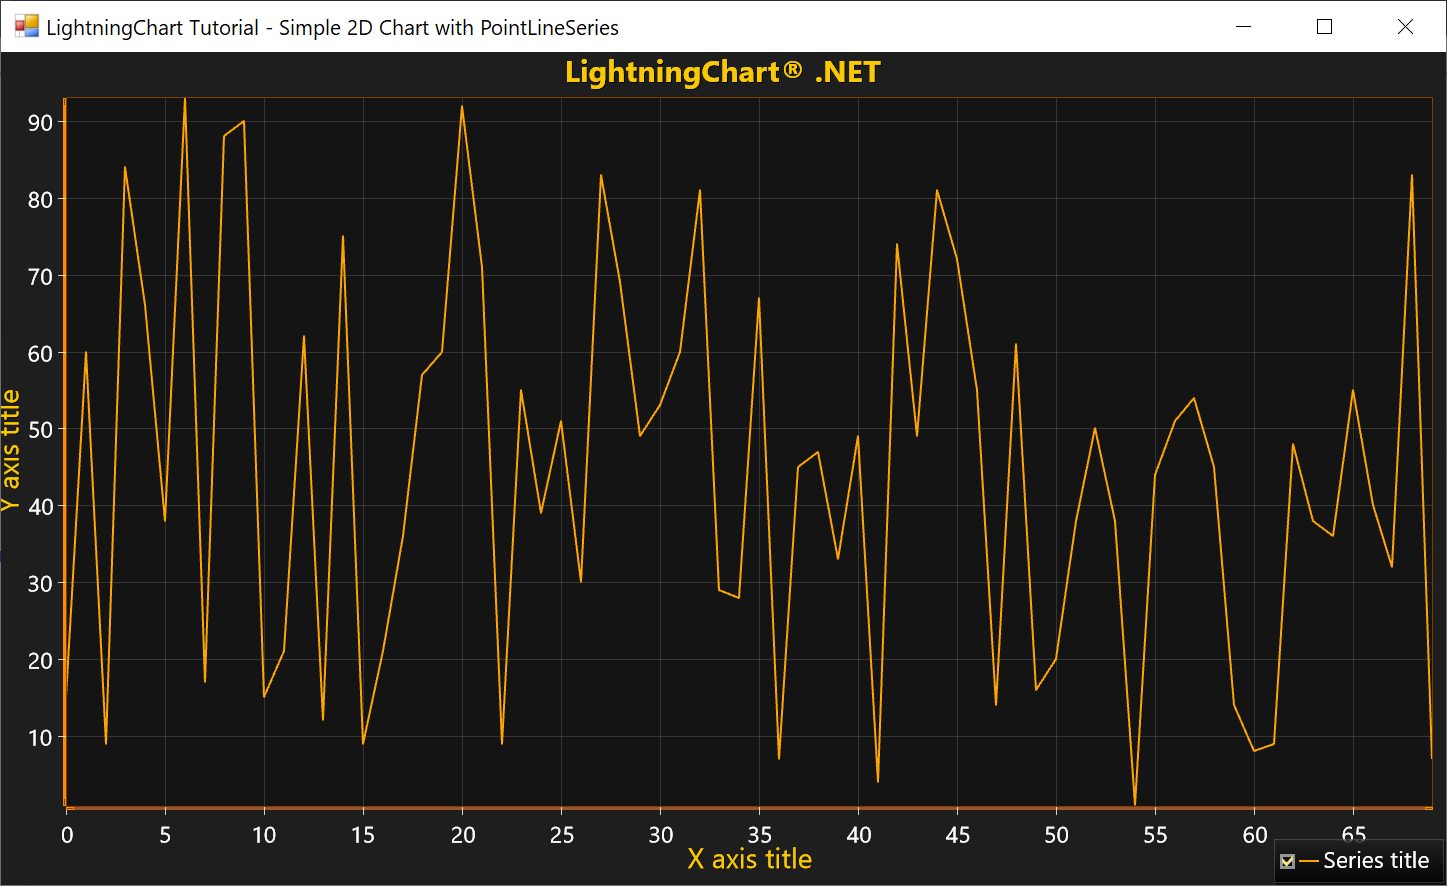1447x886 pixels.
Task: Click the Y axis label 60
Action: (40, 354)
